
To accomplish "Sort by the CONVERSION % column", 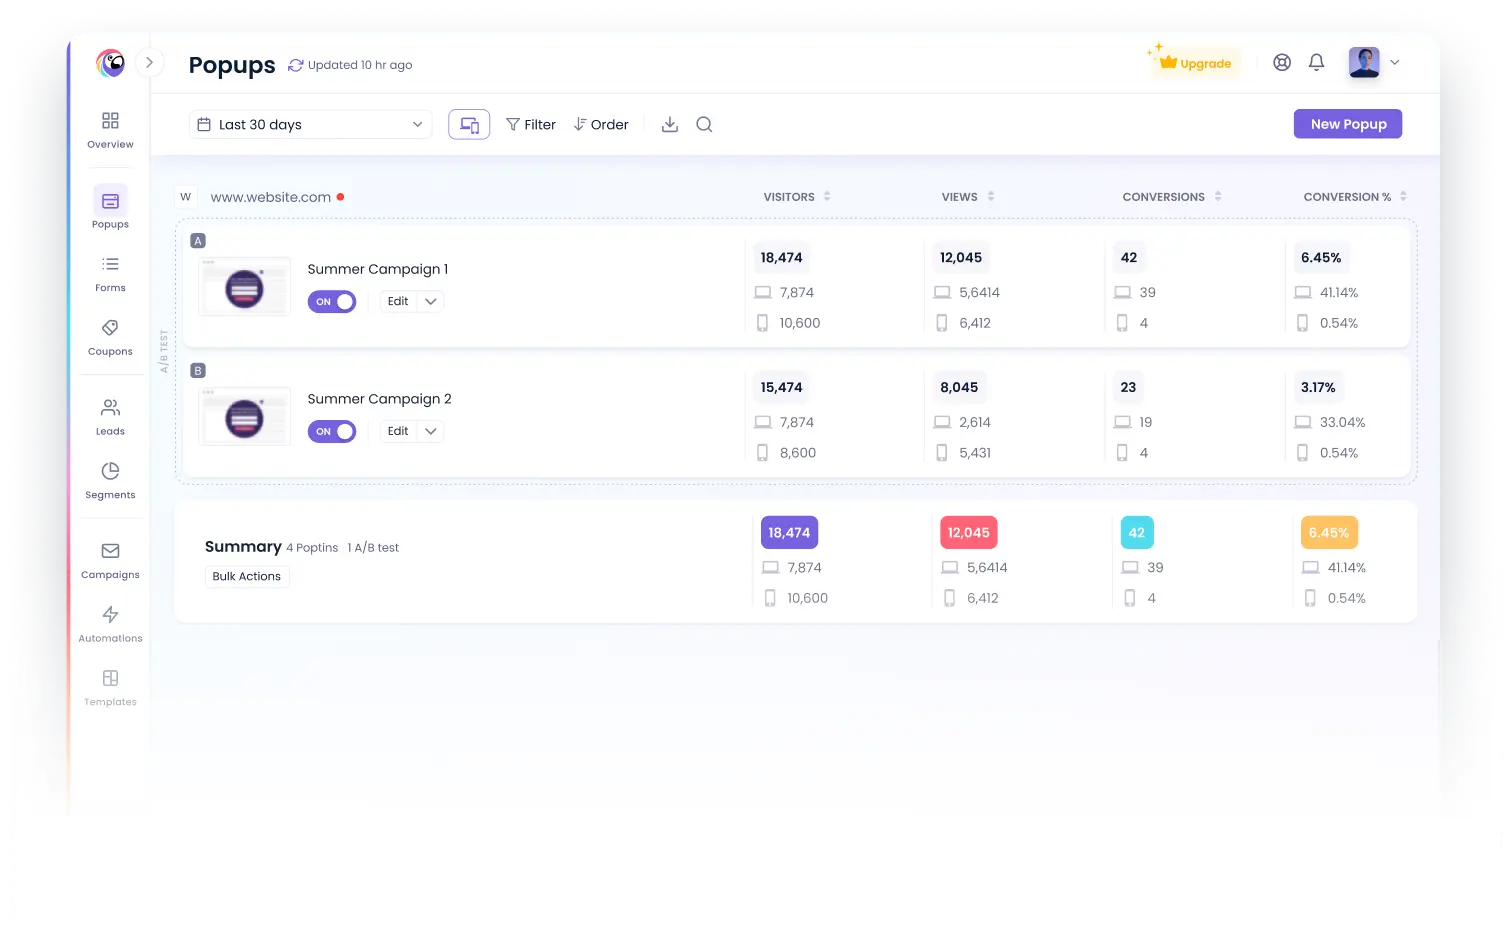I will (1355, 197).
